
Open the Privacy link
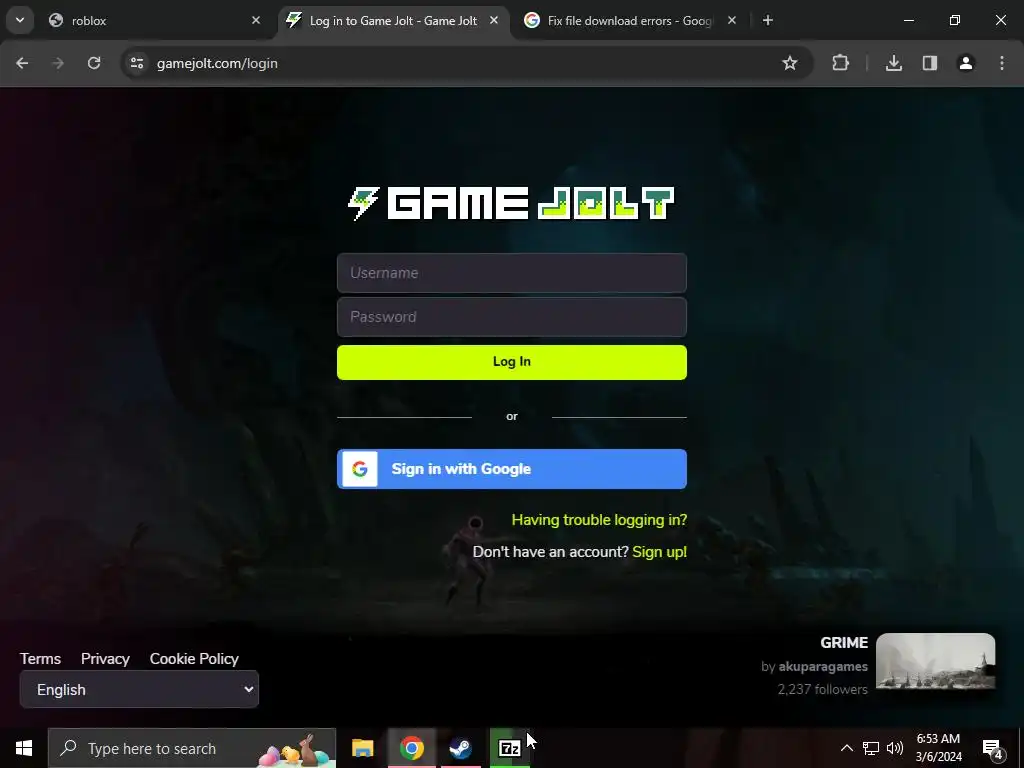tap(105, 658)
